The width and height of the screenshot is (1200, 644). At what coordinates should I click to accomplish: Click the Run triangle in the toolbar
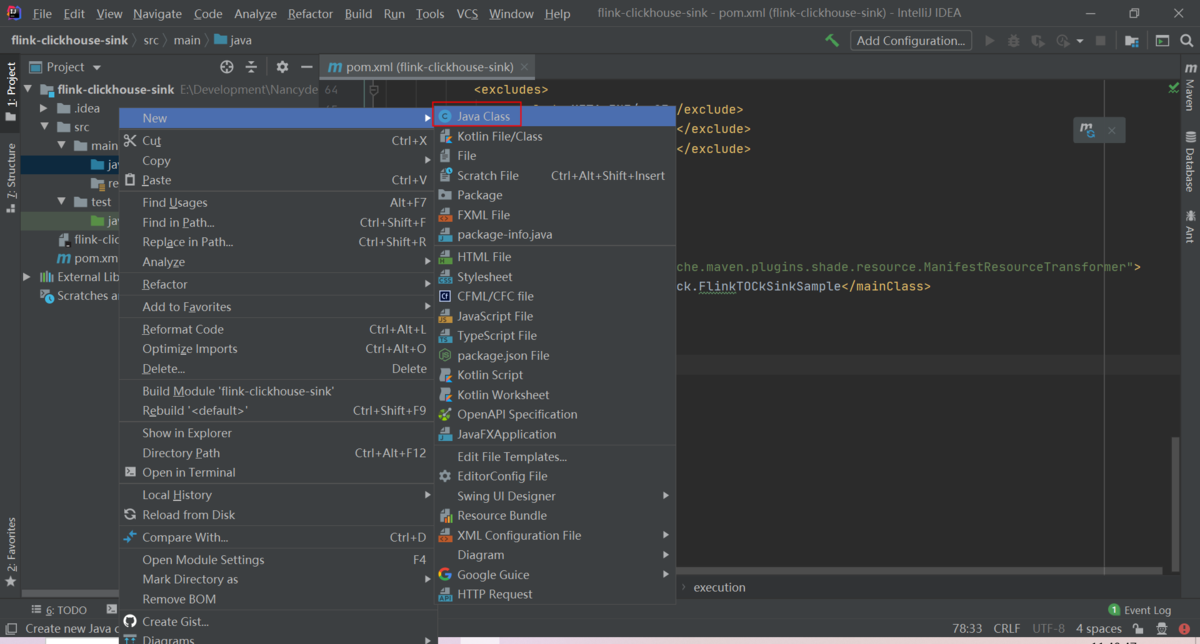(990, 41)
